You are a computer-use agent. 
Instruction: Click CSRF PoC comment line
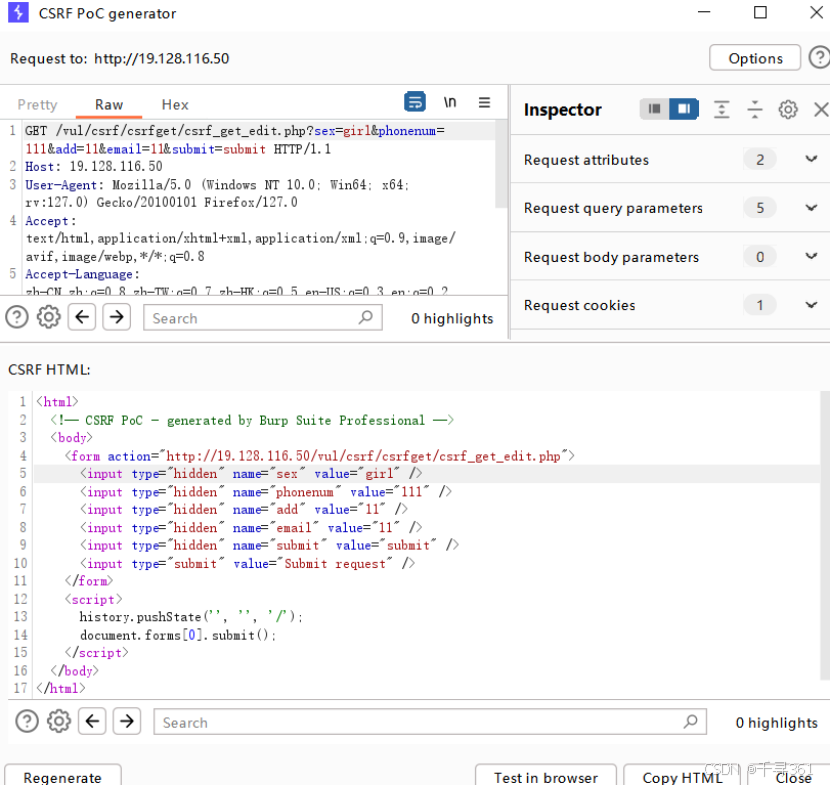click(x=252, y=420)
